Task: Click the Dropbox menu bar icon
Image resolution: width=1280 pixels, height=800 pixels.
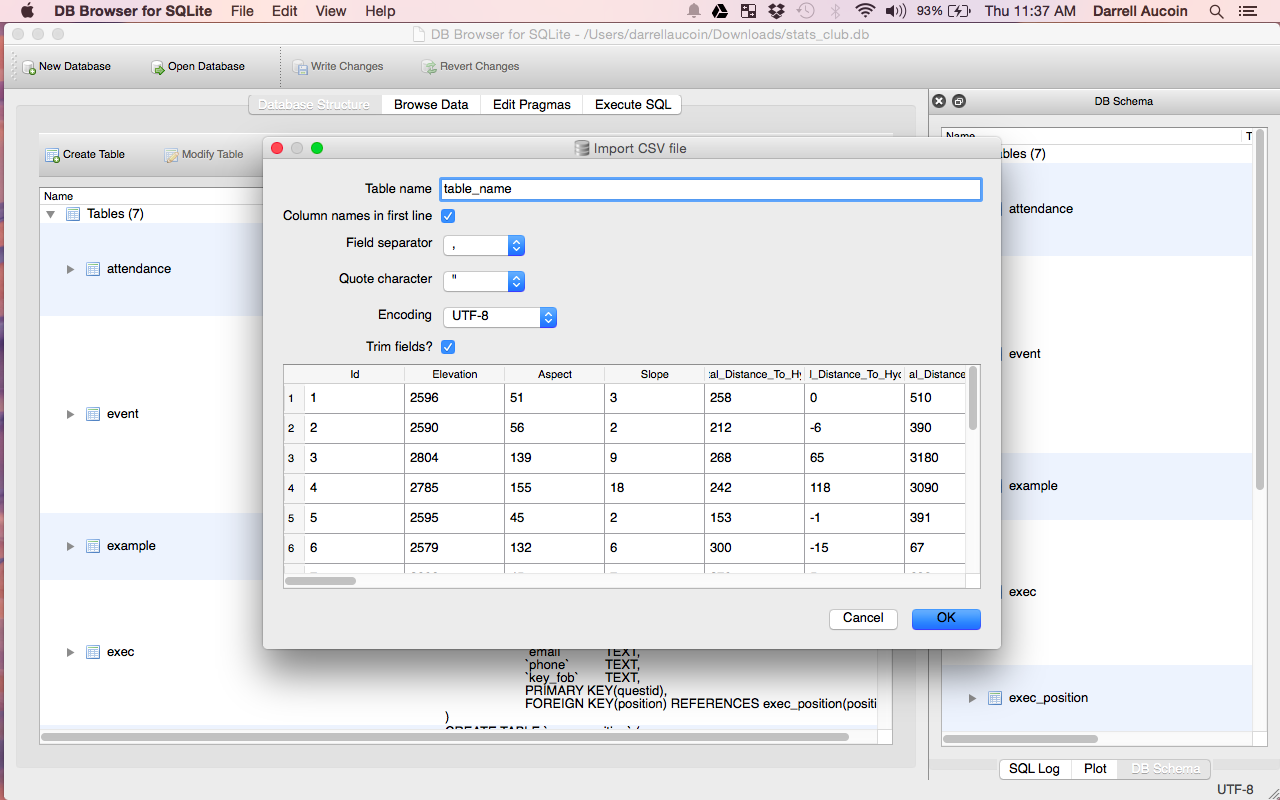Action: point(777,11)
